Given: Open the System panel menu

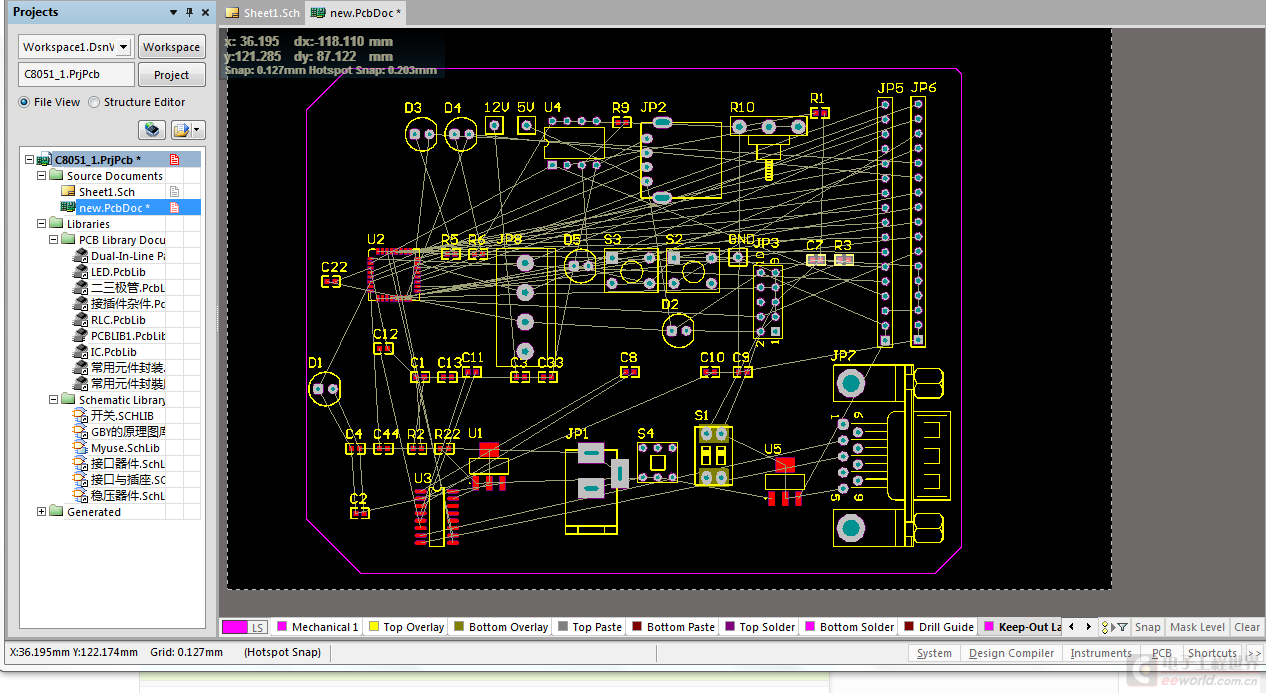Looking at the screenshot, I should 934,653.
